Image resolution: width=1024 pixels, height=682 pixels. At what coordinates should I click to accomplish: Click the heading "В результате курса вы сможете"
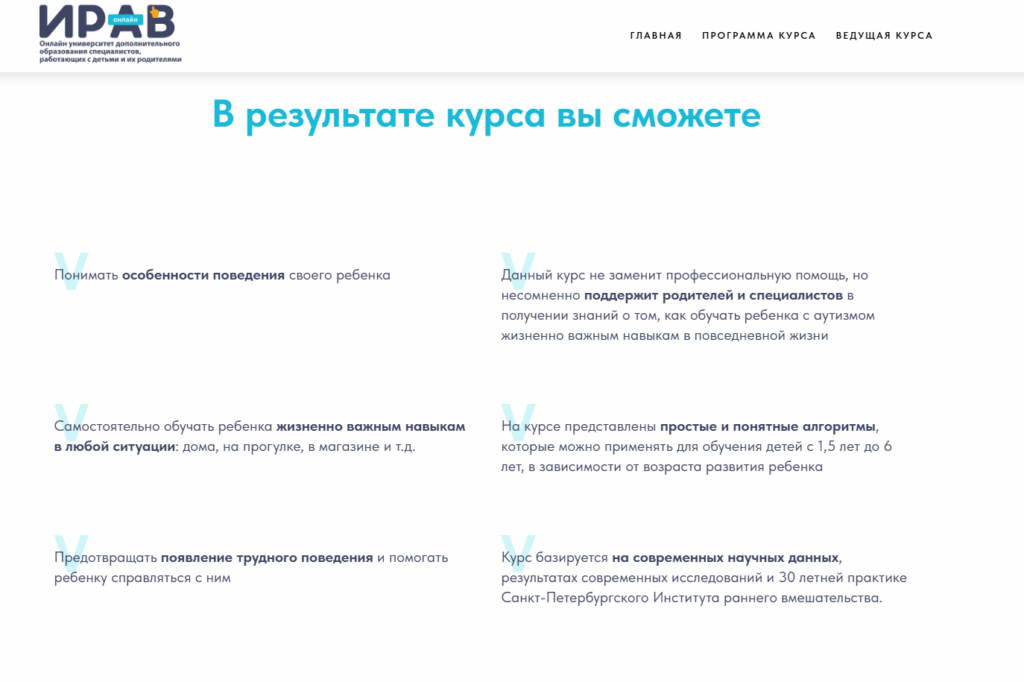coord(487,115)
